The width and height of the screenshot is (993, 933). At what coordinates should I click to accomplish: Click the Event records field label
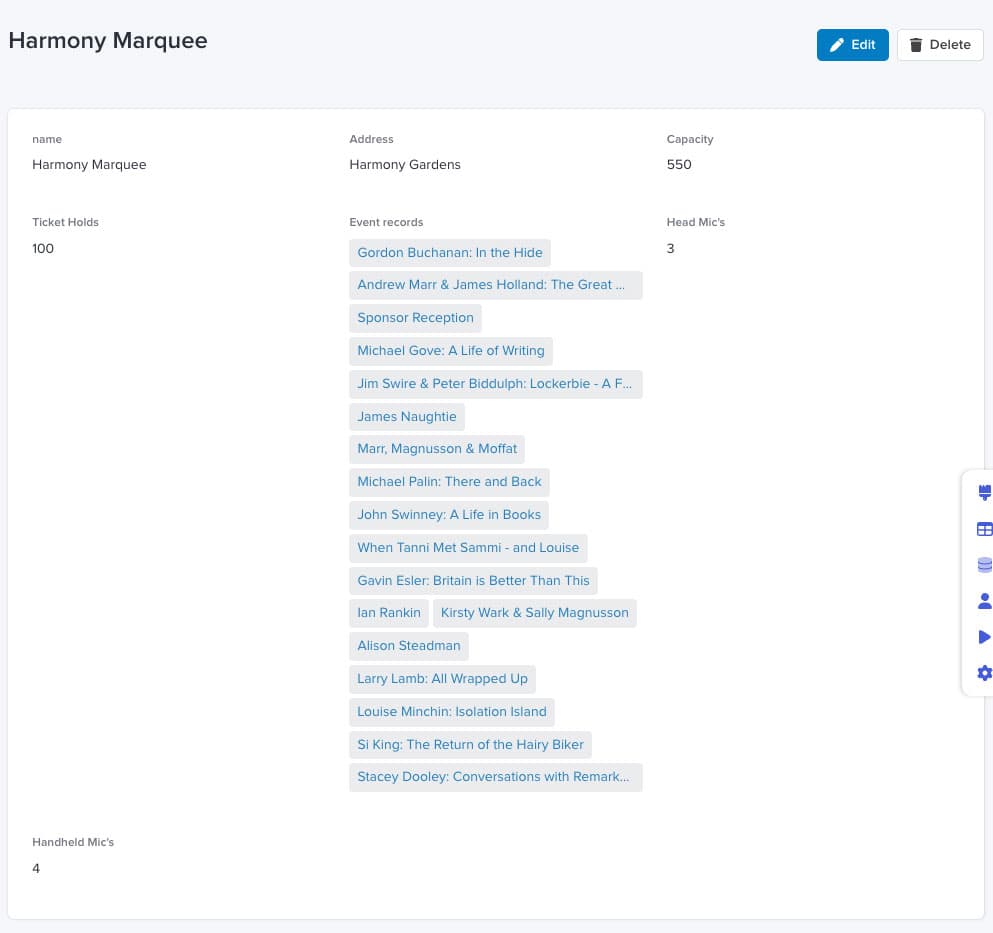click(386, 222)
